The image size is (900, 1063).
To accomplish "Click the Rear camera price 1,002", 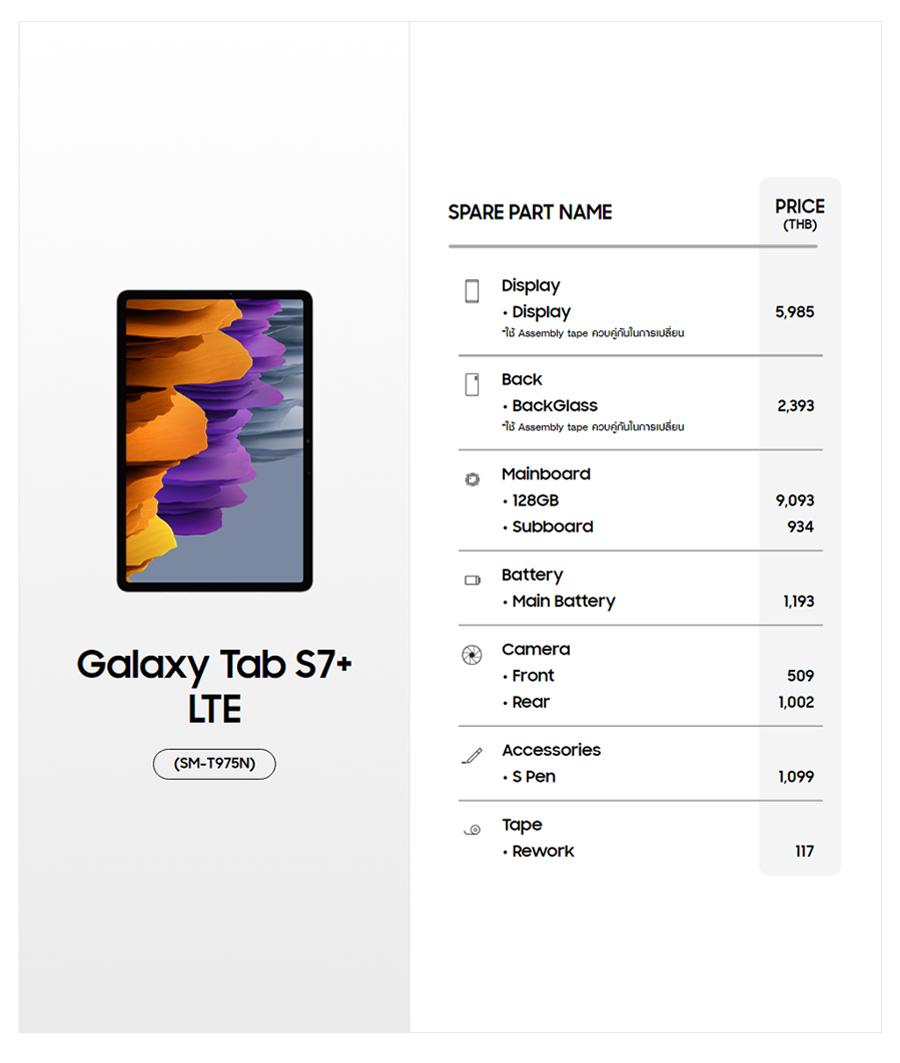I will [796, 702].
